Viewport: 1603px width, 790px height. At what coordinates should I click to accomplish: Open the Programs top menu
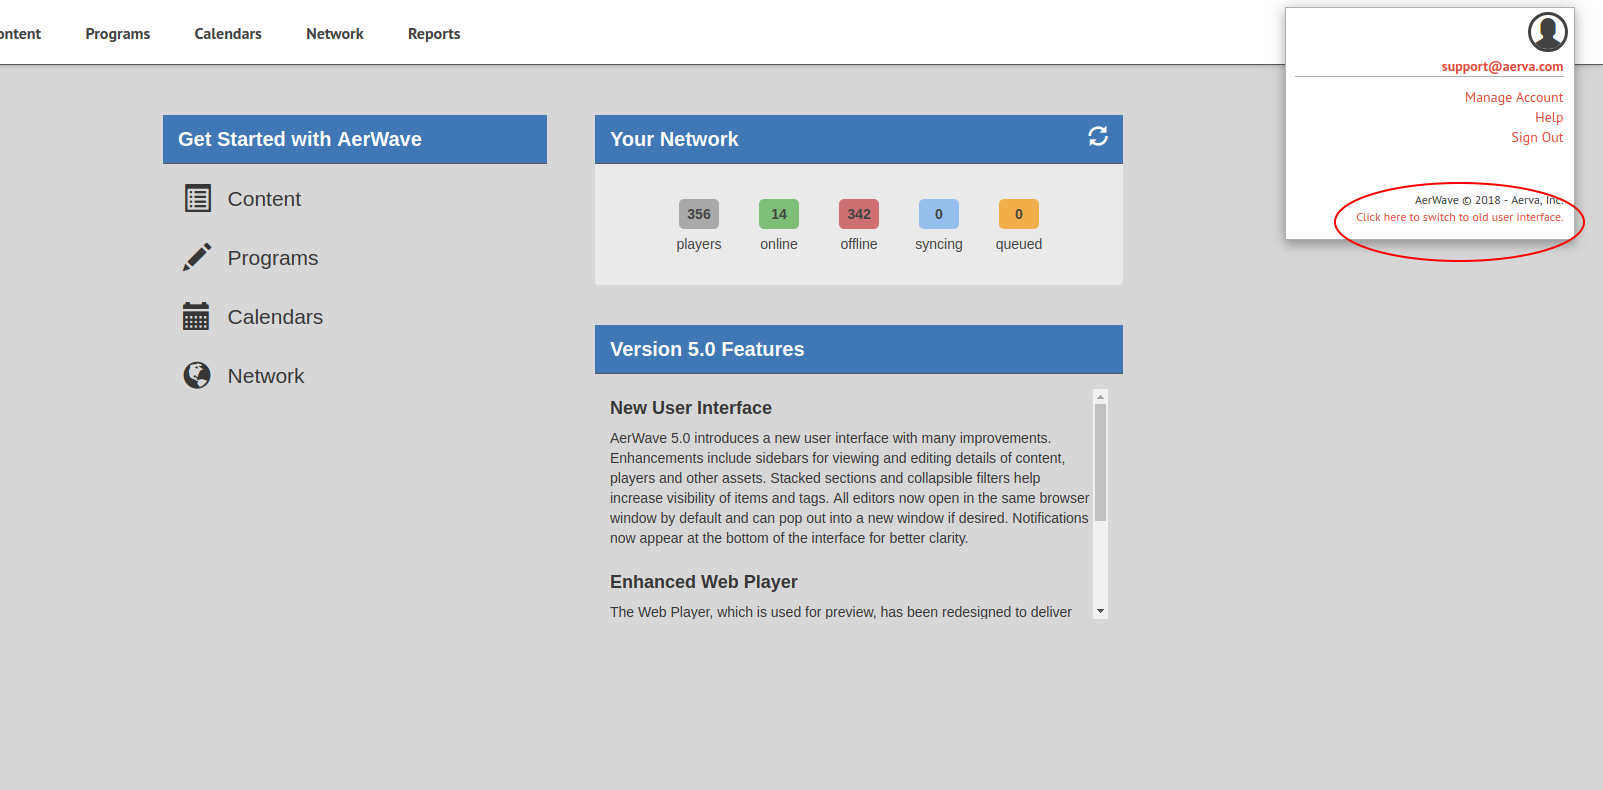tap(118, 34)
